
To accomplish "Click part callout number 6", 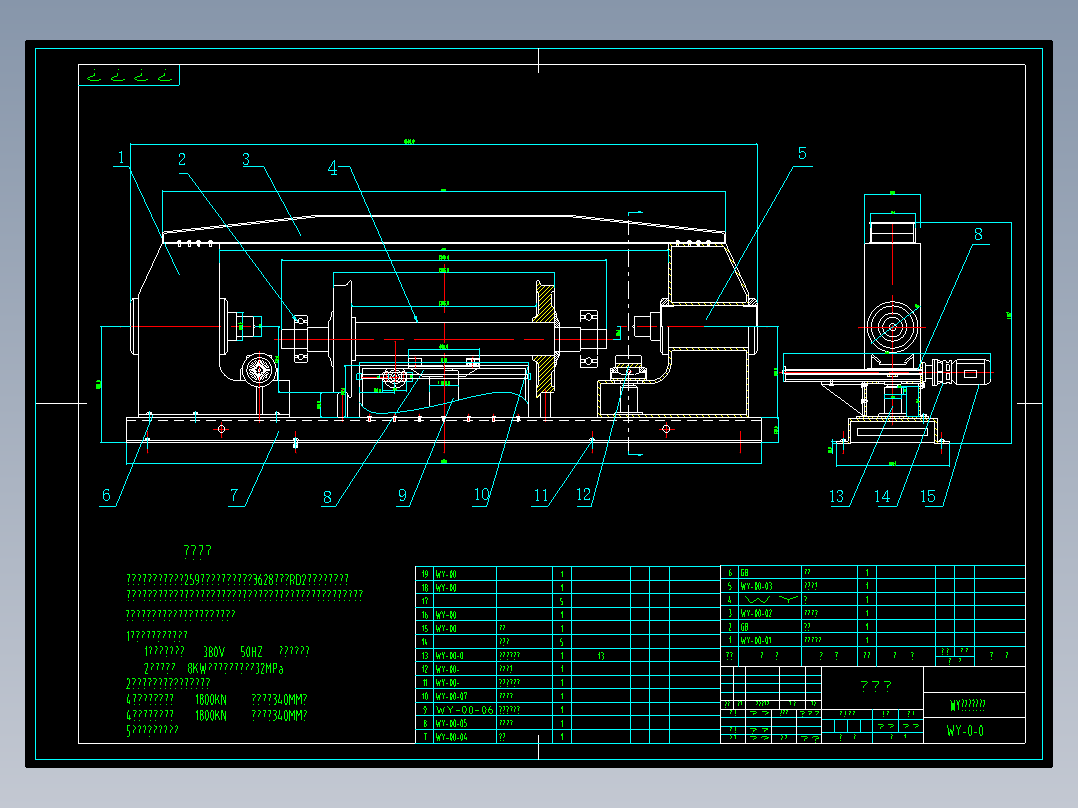I will pyautogui.click(x=106, y=495).
